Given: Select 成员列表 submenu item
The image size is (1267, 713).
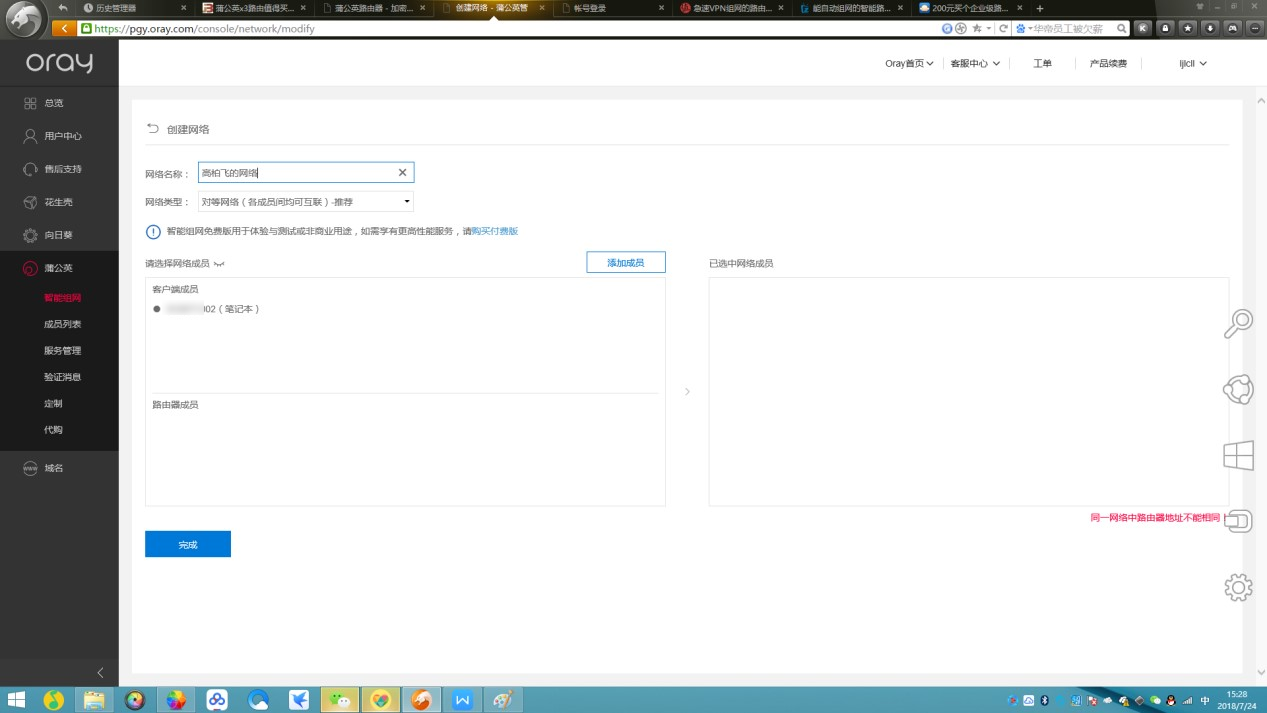Looking at the screenshot, I should pos(62,324).
